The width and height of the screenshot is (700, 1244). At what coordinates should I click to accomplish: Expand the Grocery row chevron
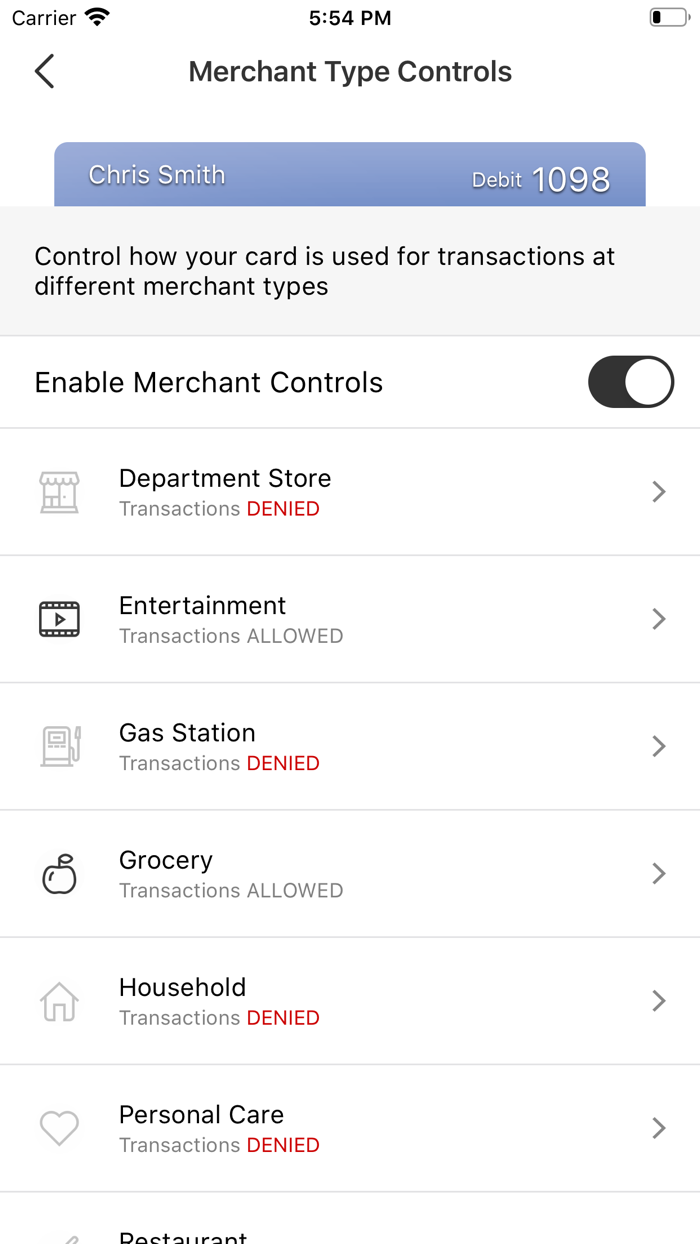click(x=658, y=873)
